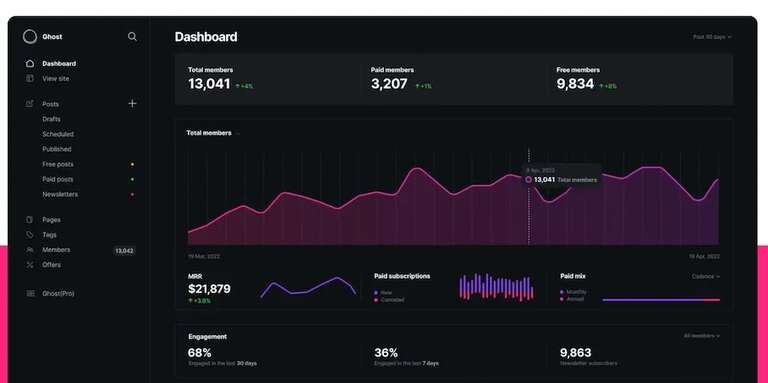Open Offers in the sidebar
Screen dimensions: 768x383
[x=51, y=265]
